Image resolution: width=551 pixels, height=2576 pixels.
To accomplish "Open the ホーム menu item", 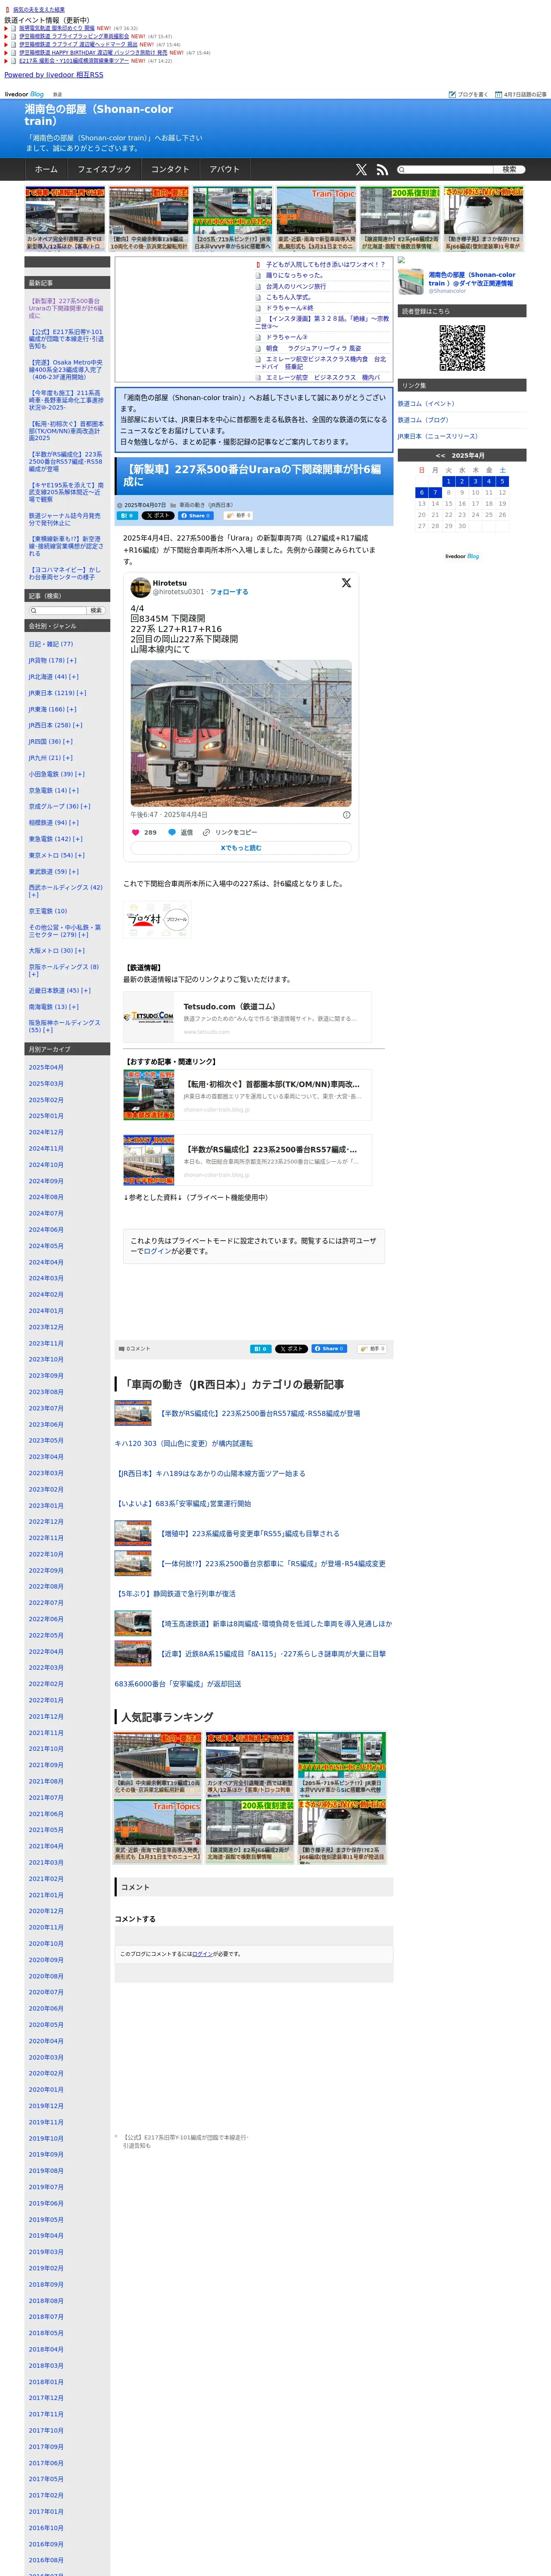I will coord(46,170).
